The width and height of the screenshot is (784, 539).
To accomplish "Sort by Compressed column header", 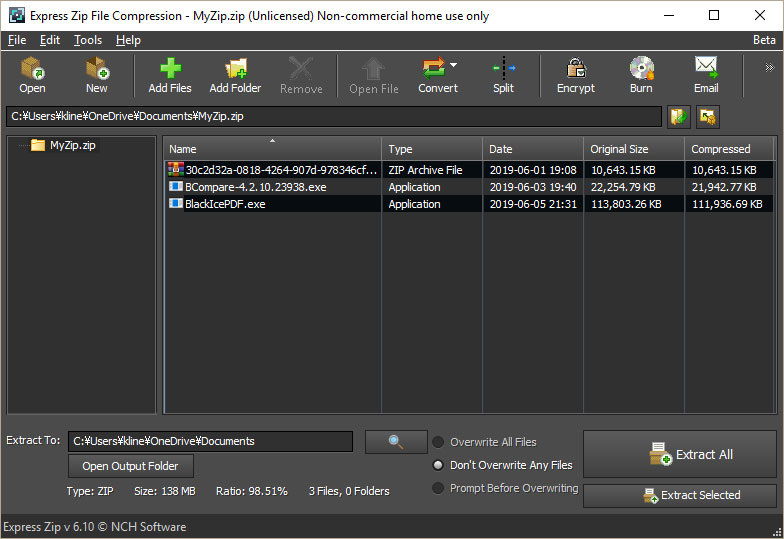I will [730, 149].
